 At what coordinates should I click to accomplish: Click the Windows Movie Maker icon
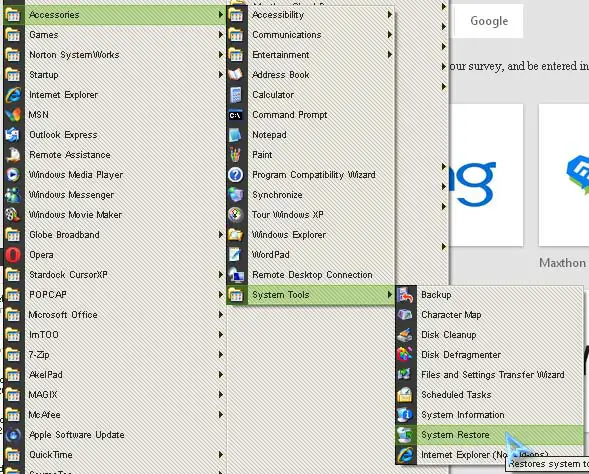point(13,214)
